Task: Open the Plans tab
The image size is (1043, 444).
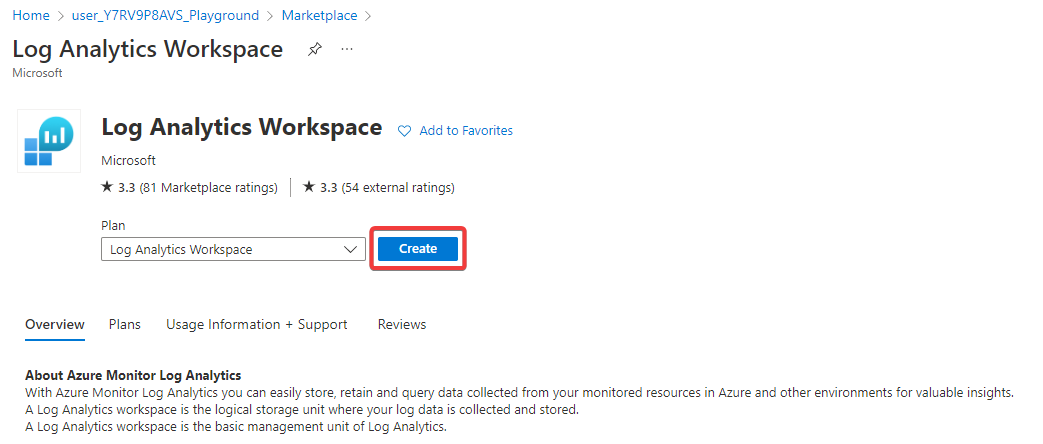Action: pyautogui.click(x=125, y=324)
